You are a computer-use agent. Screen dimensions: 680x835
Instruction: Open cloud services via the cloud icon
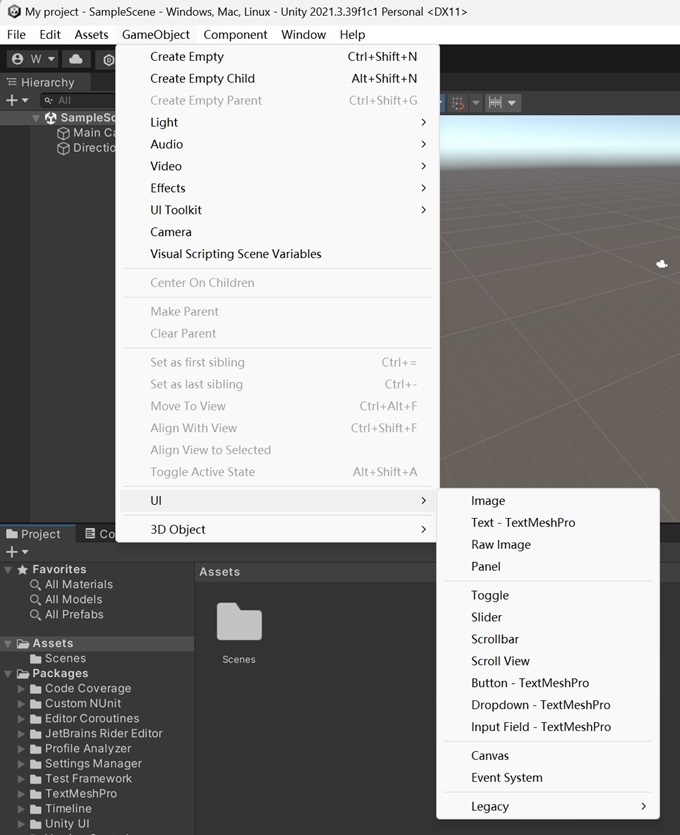click(76, 59)
